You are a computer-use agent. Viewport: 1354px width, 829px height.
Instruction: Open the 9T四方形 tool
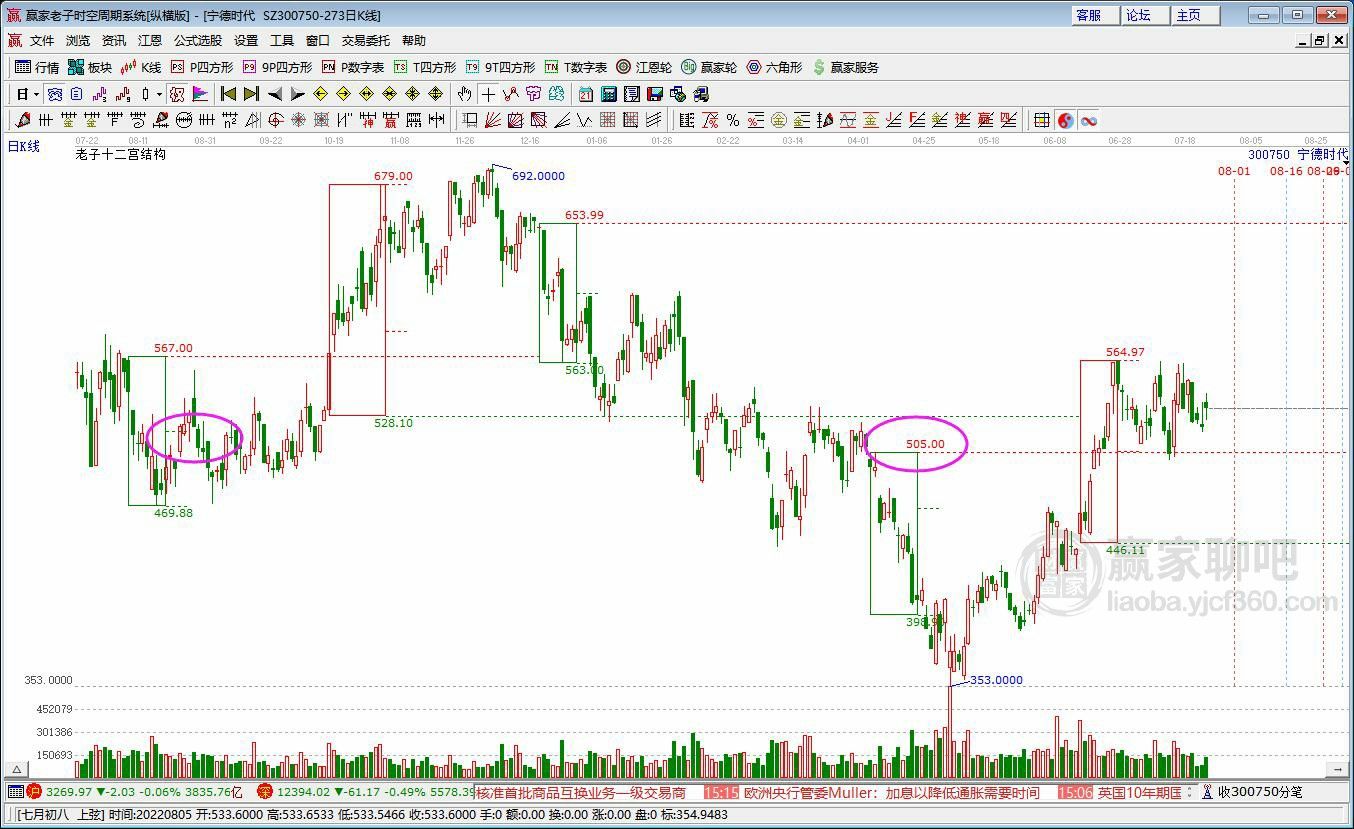(x=500, y=67)
